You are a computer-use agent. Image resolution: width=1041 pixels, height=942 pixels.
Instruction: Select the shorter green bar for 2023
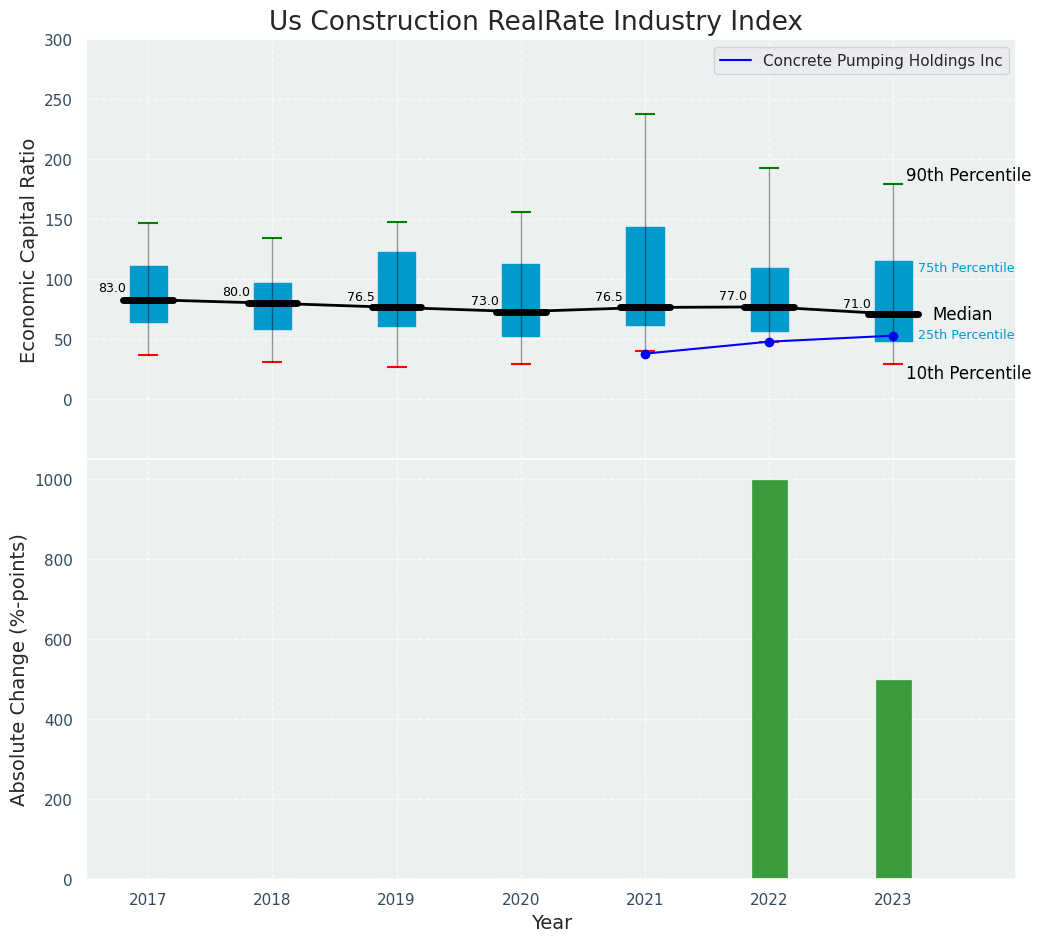[893, 779]
